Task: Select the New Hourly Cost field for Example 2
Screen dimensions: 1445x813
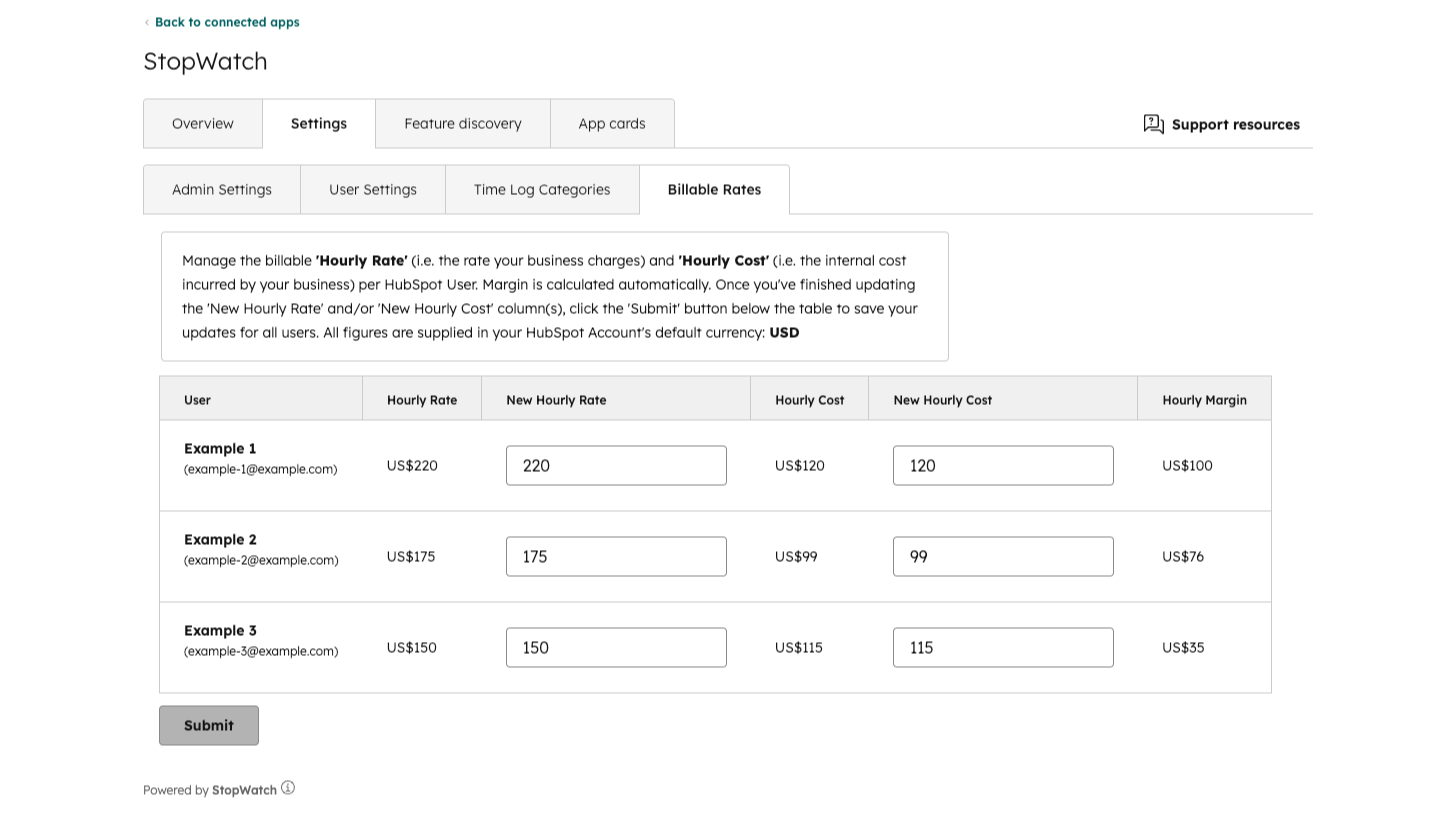Action: [1003, 556]
